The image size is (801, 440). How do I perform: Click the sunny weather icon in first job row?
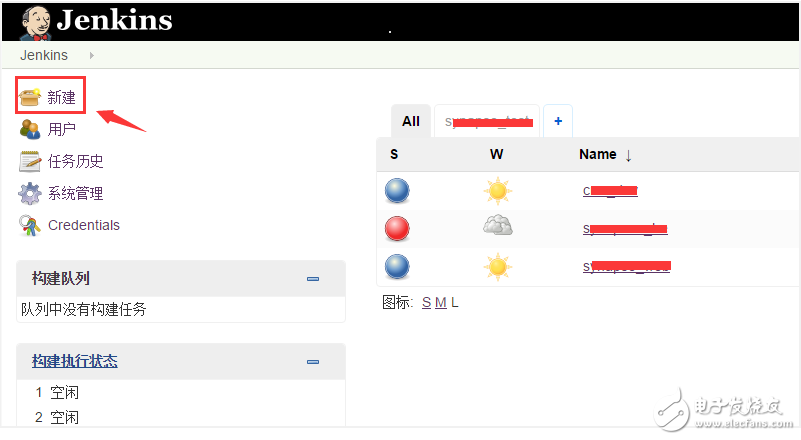click(x=498, y=191)
